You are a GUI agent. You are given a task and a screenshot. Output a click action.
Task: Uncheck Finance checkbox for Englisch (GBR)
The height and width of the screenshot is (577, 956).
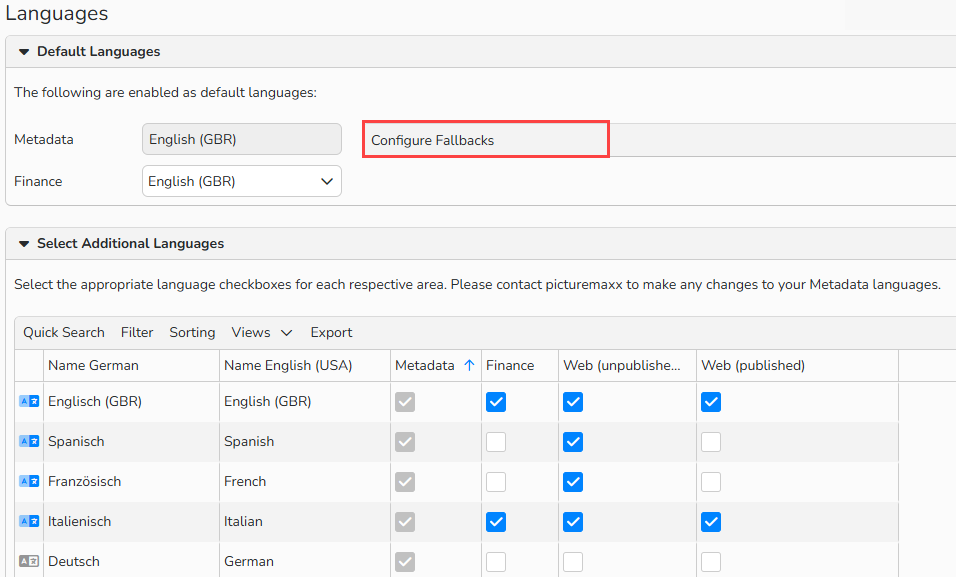click(x=496, y=402)
